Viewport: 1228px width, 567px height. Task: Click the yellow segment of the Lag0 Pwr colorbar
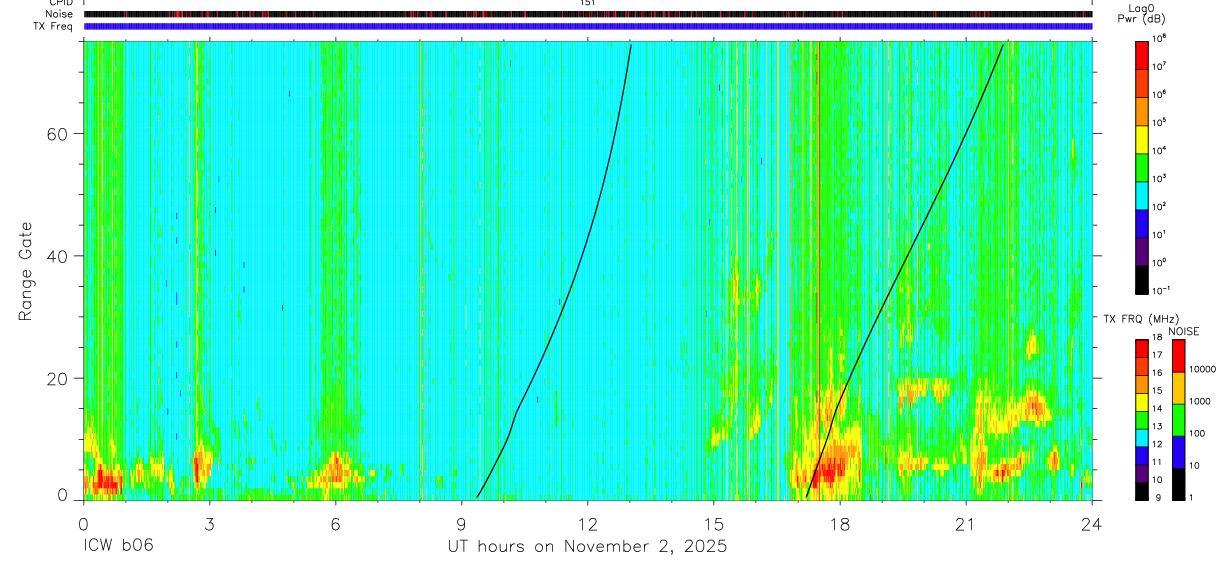1142,139
